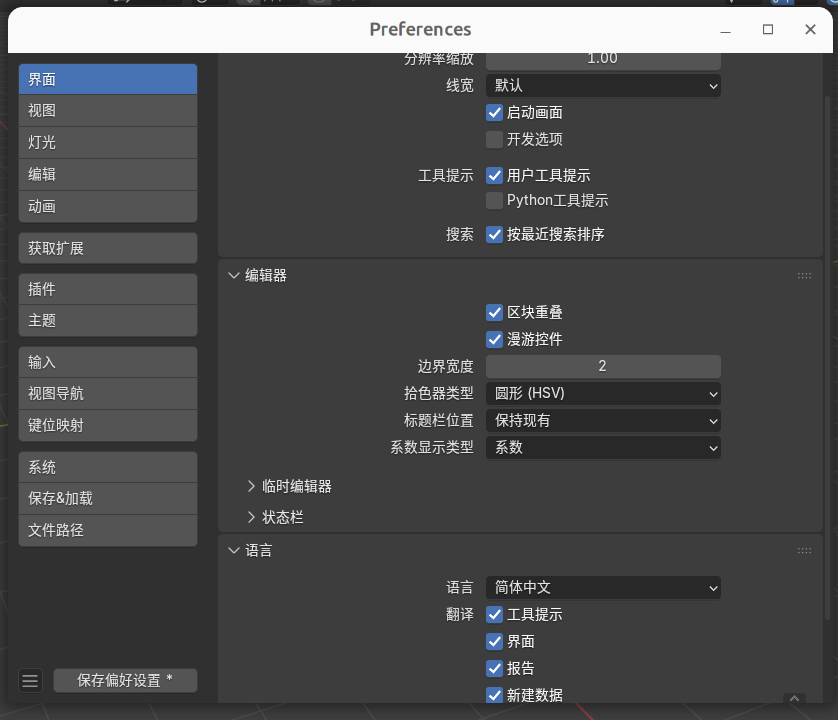
Task: Toggle the 漫游控件 checkbox
Action: (x=494, y=339)
